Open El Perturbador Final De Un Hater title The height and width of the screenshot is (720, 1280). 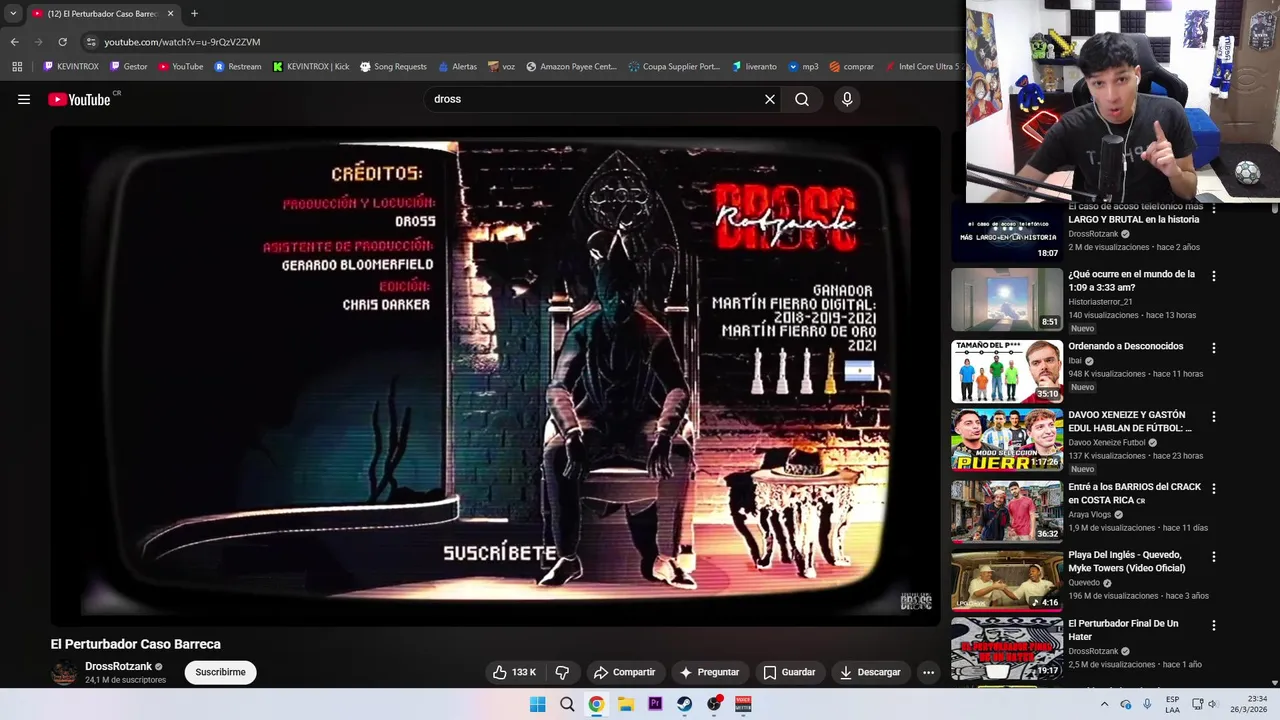point(1123,630)
